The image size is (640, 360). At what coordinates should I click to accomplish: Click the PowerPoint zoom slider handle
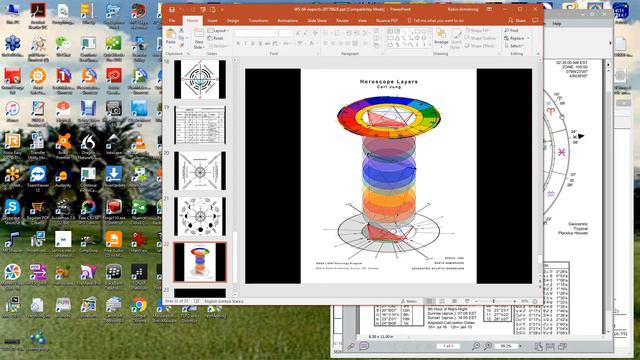[x=493, y=301]
